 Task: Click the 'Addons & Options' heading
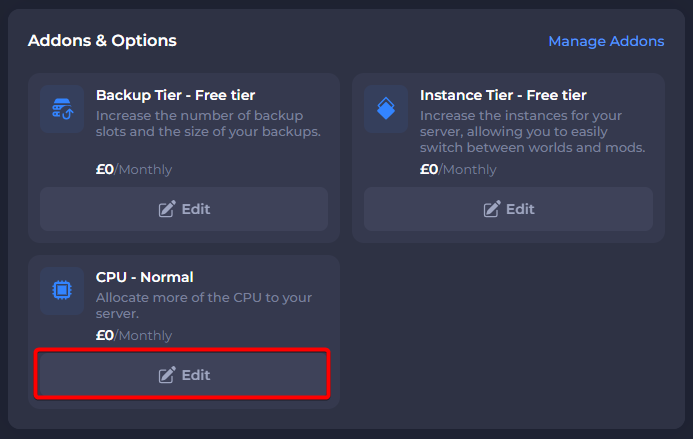tap(102, 41)
